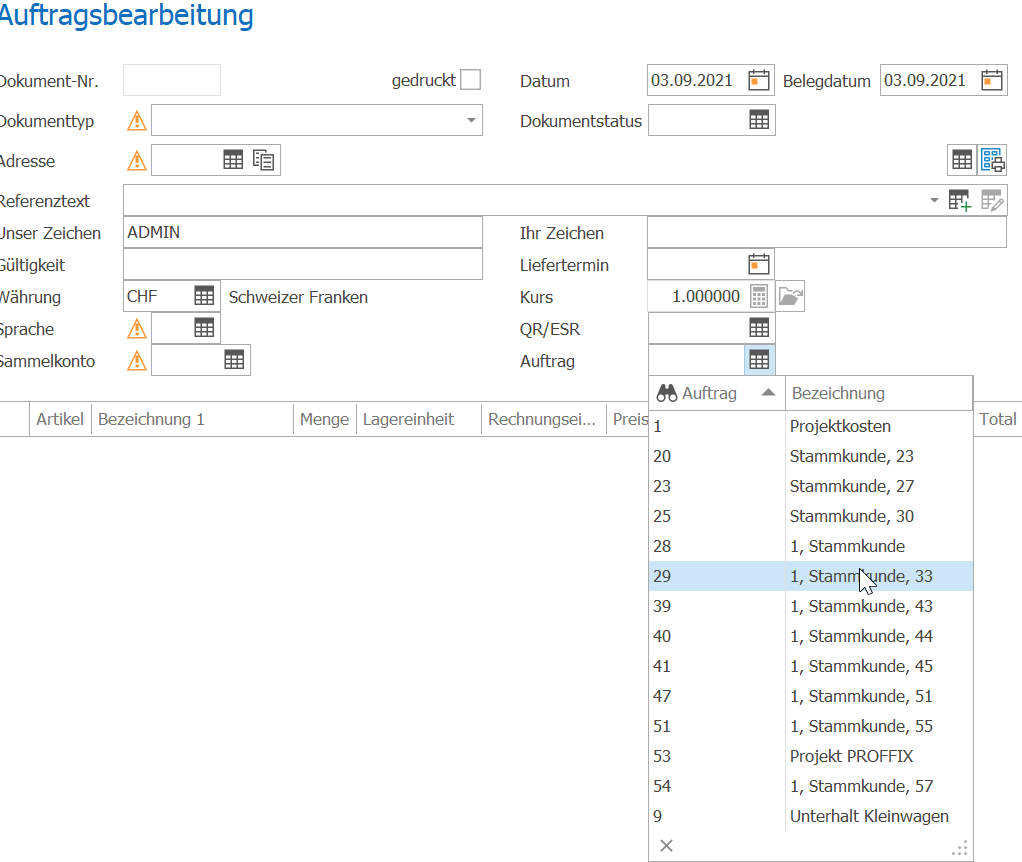Viewport: 1022px width, 862px height.
Task: Click into the Gültigkeit field
Action: coord(302,264)
